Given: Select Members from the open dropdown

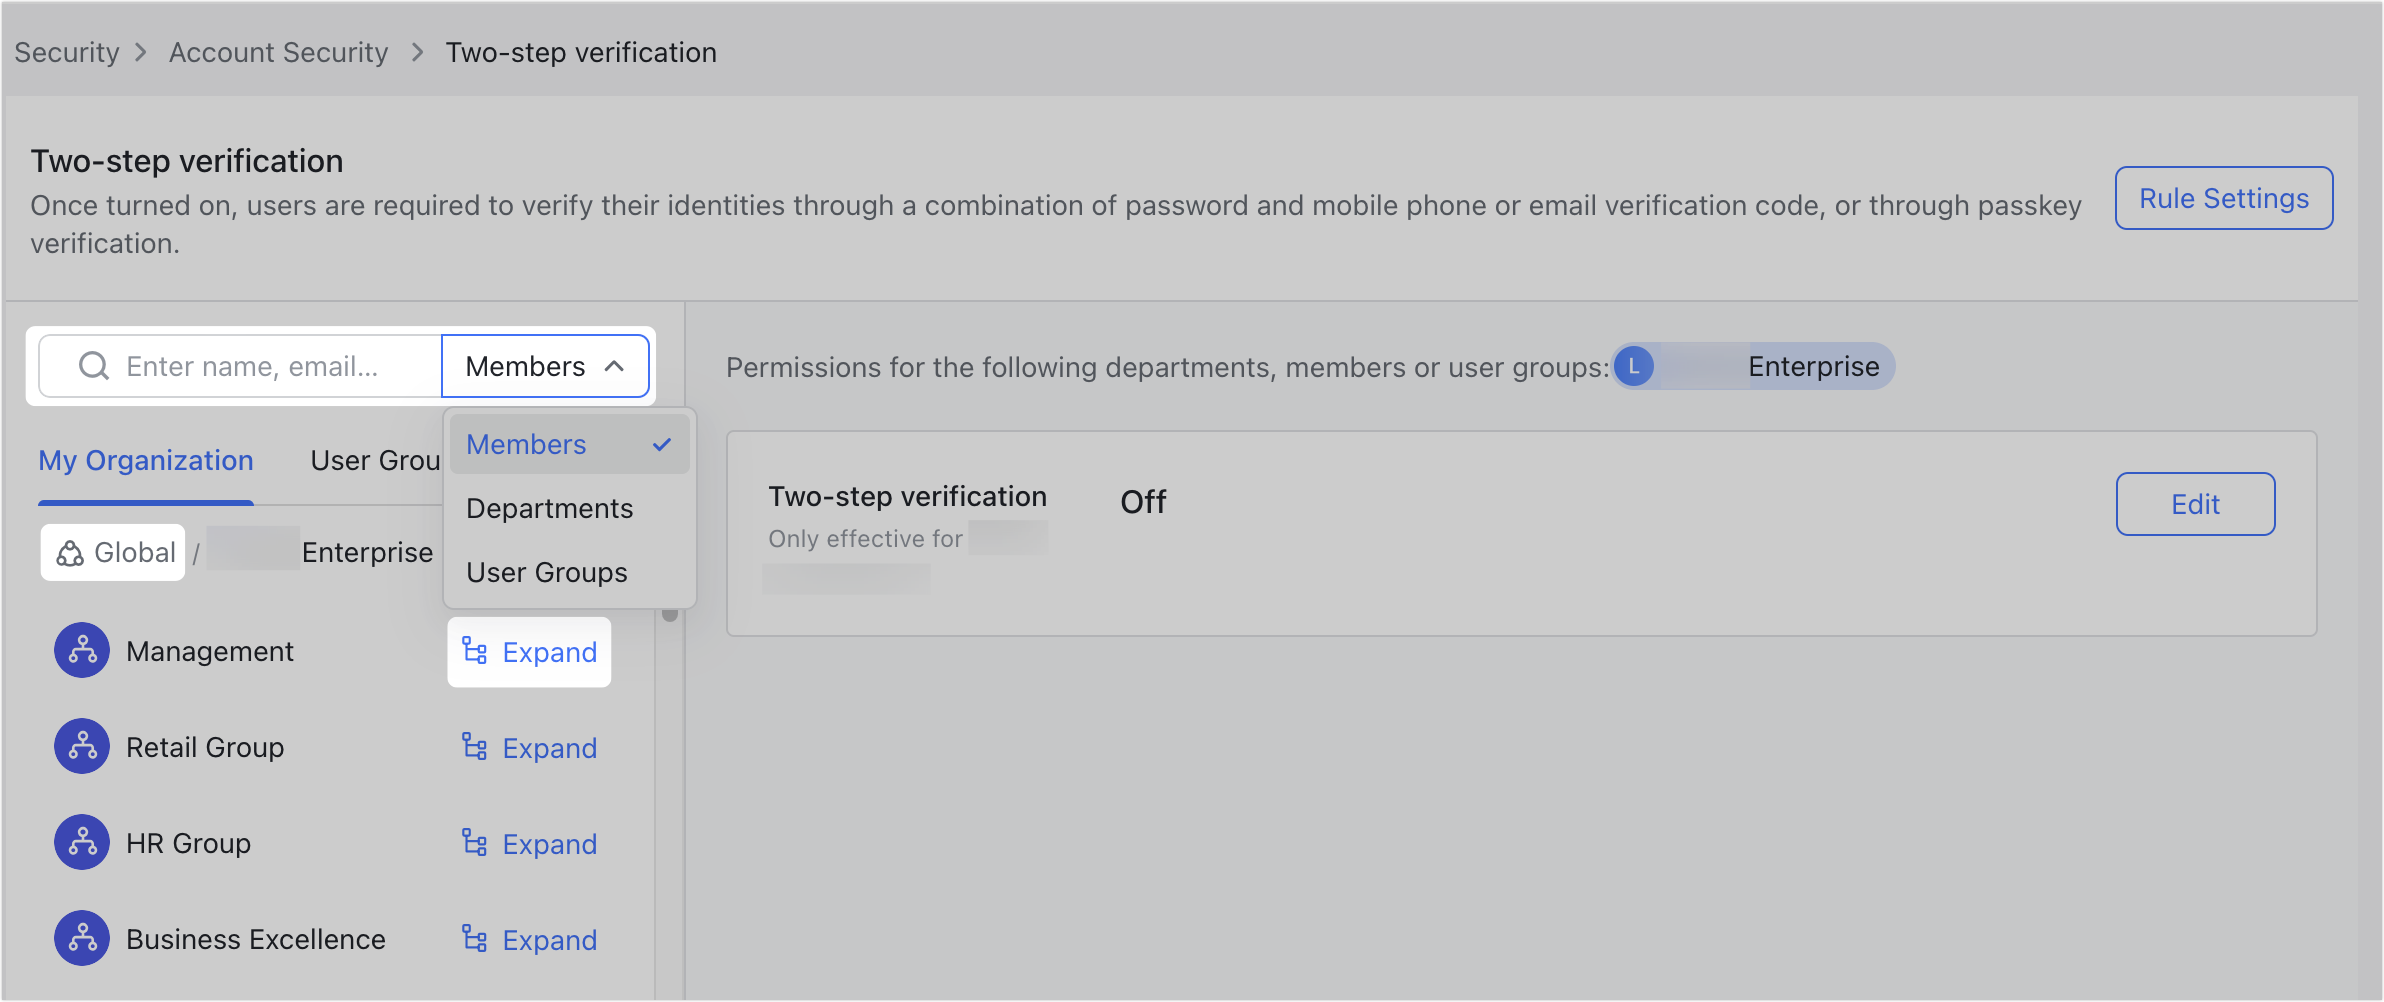Looking at the screenshot, I should tap(525, 444).
